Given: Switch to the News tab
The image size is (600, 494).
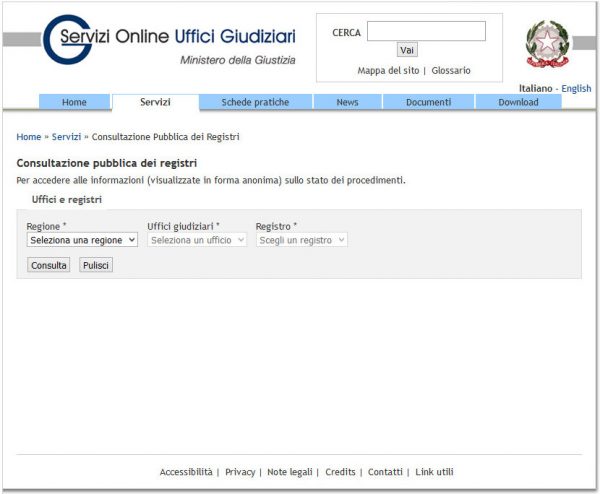Looking at the screenshot, I should click(x=347, y=102).
